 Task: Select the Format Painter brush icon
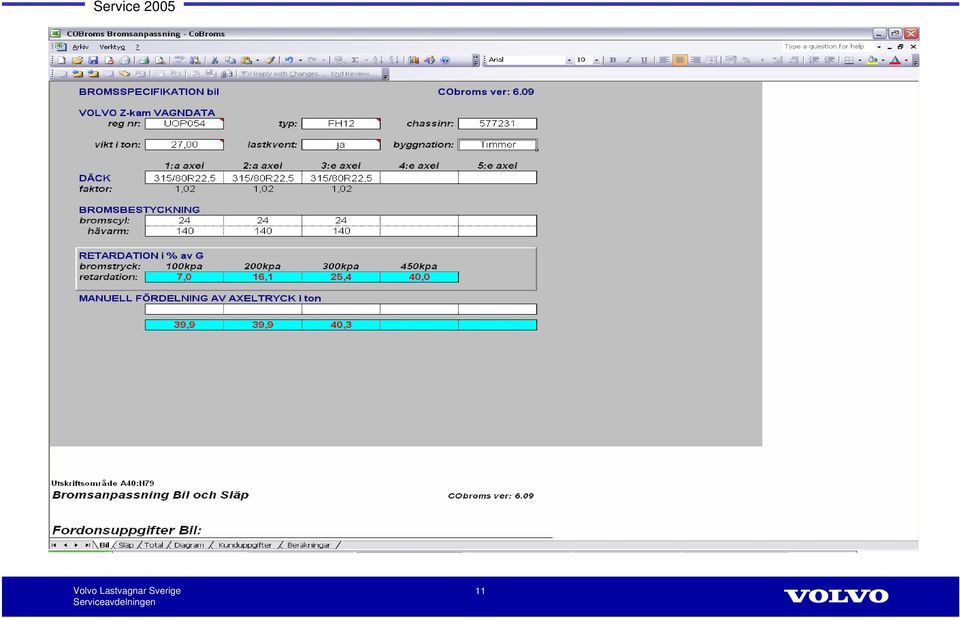coord(269,60)
